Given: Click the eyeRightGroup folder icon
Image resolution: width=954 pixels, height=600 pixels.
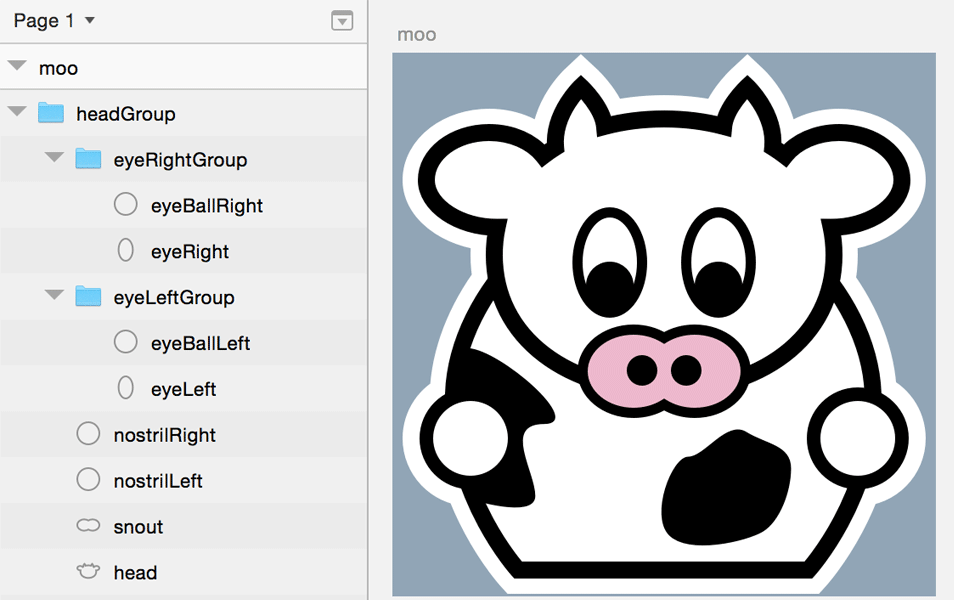Looking at the screenshot, I should pos(88,159).
